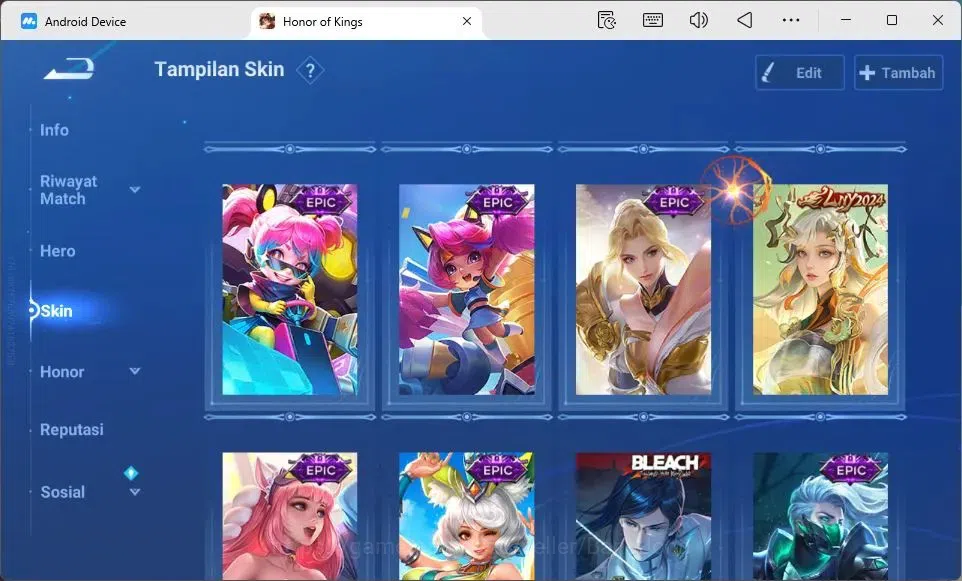The width and height of the screenshot is (962, 581).
Task: Go back using the return arrow icon
Action: [x=69, y=68]
